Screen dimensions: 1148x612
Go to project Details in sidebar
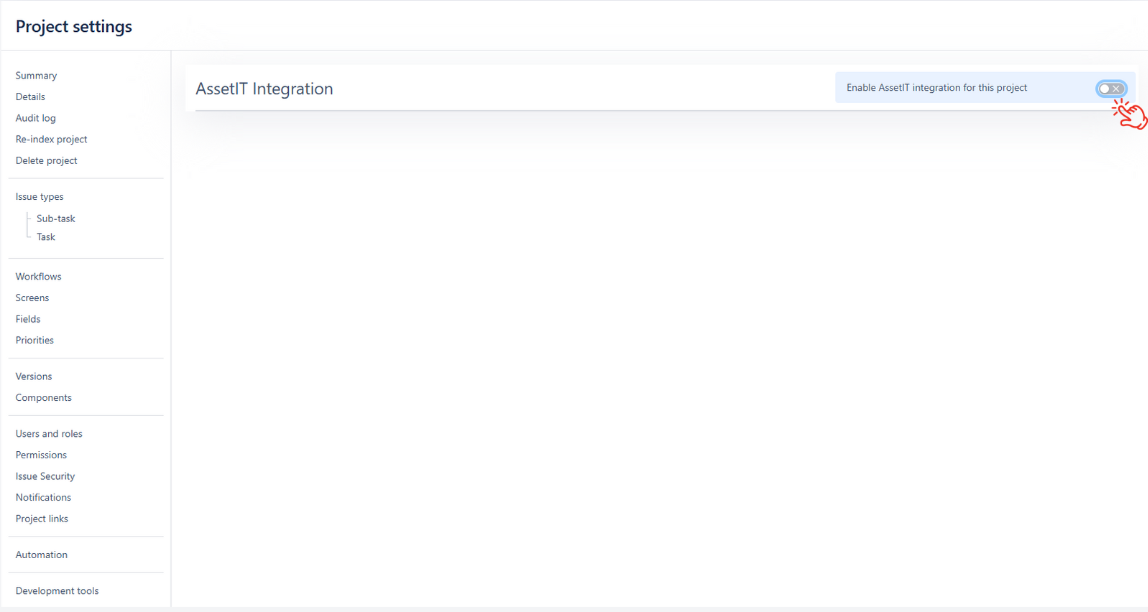[30, 97]
